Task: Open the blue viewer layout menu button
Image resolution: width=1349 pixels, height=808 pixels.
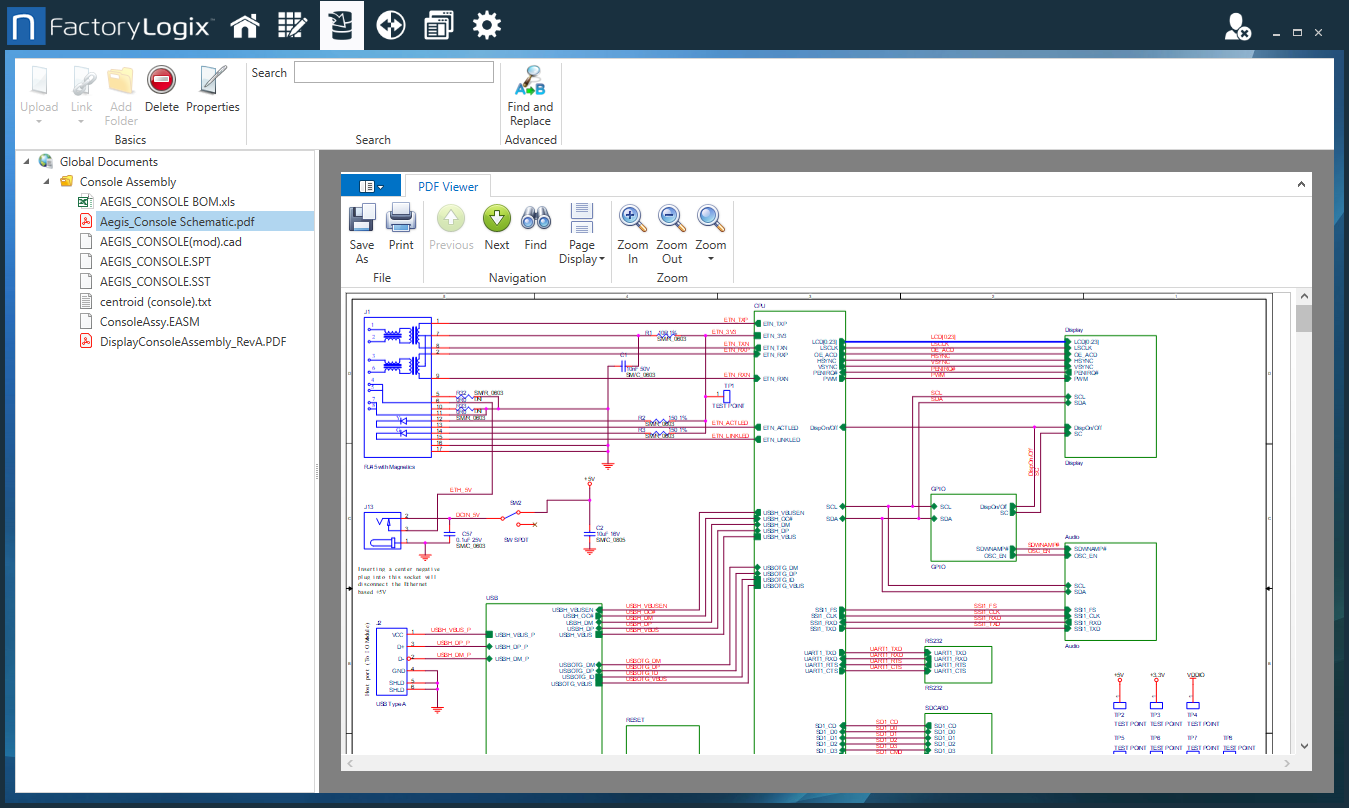Action: coord(370,186)
